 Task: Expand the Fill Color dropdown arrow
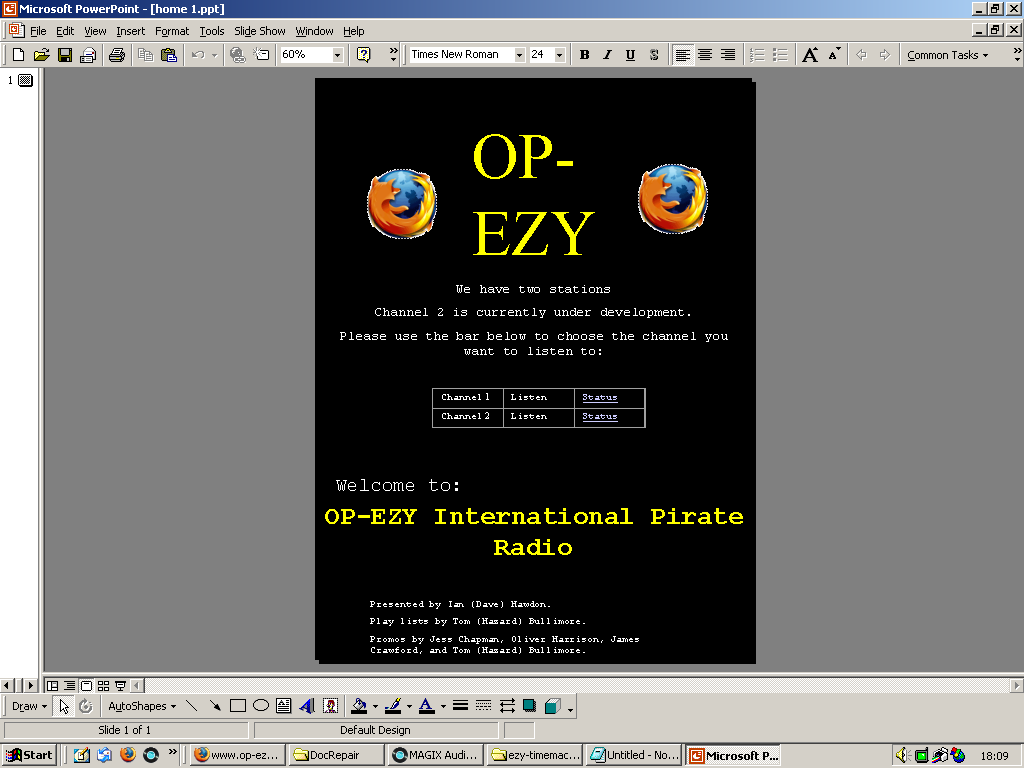click(375, 706)
